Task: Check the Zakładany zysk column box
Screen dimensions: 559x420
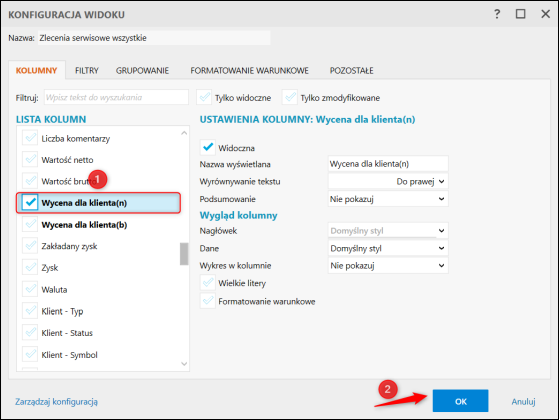Action: [x=30, y=246]
